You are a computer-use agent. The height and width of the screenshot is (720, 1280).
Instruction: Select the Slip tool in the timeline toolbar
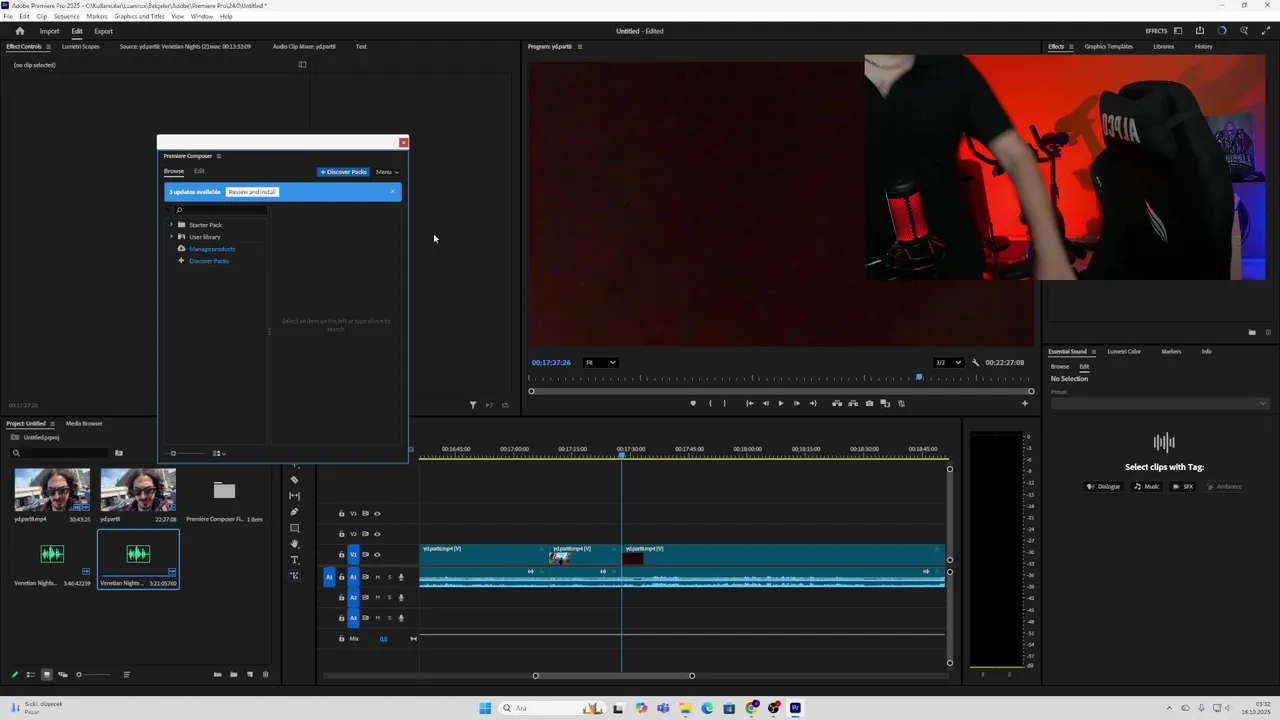(294, 496)
